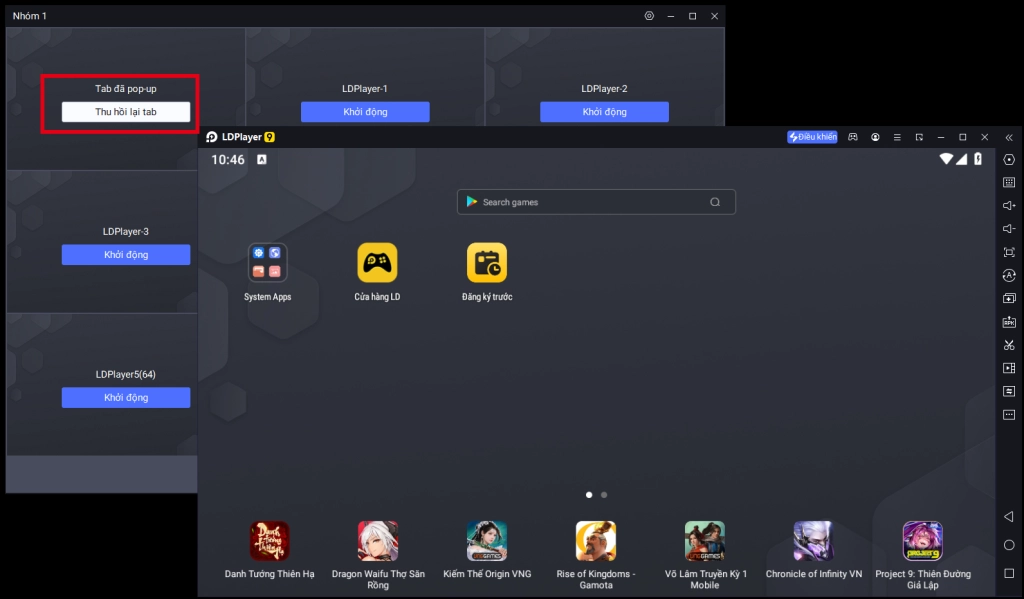Click the Wi-Fi status icon
The width and height of the screenshot is (1024, 599).
pos(946,159)
